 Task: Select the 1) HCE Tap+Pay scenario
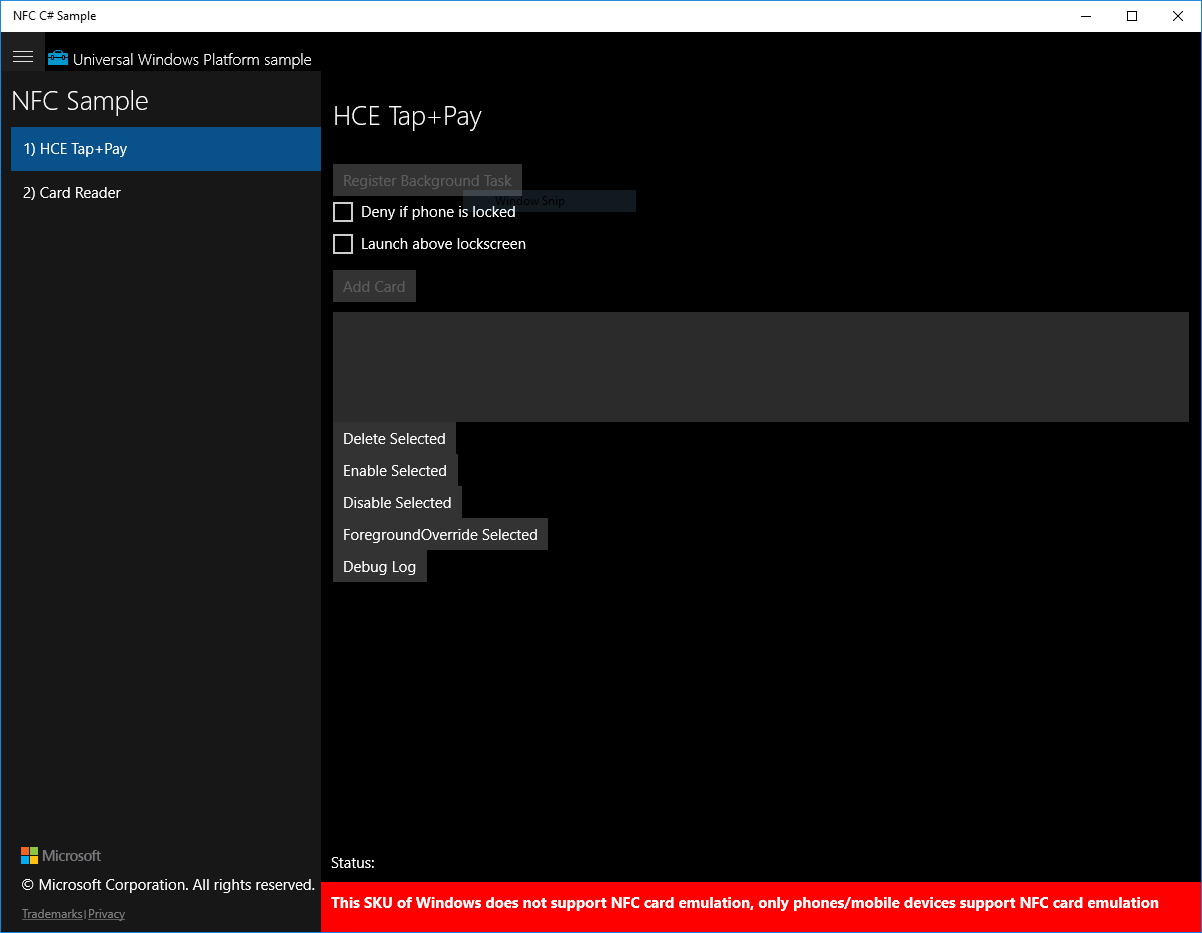pyautogui.click(x=75, y=149)
